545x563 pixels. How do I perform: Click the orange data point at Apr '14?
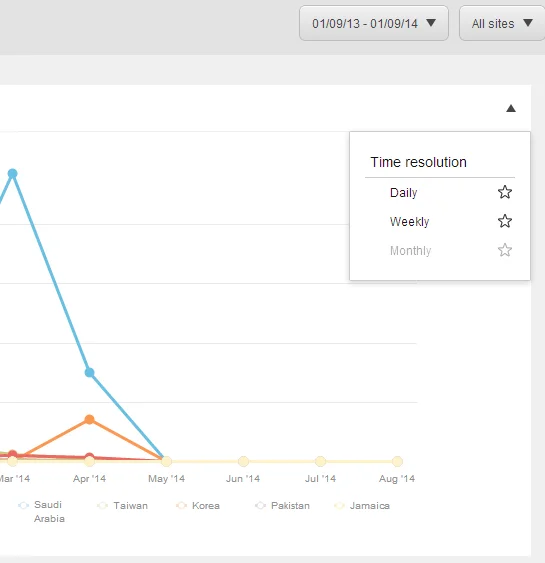click(x=89, y=419)
